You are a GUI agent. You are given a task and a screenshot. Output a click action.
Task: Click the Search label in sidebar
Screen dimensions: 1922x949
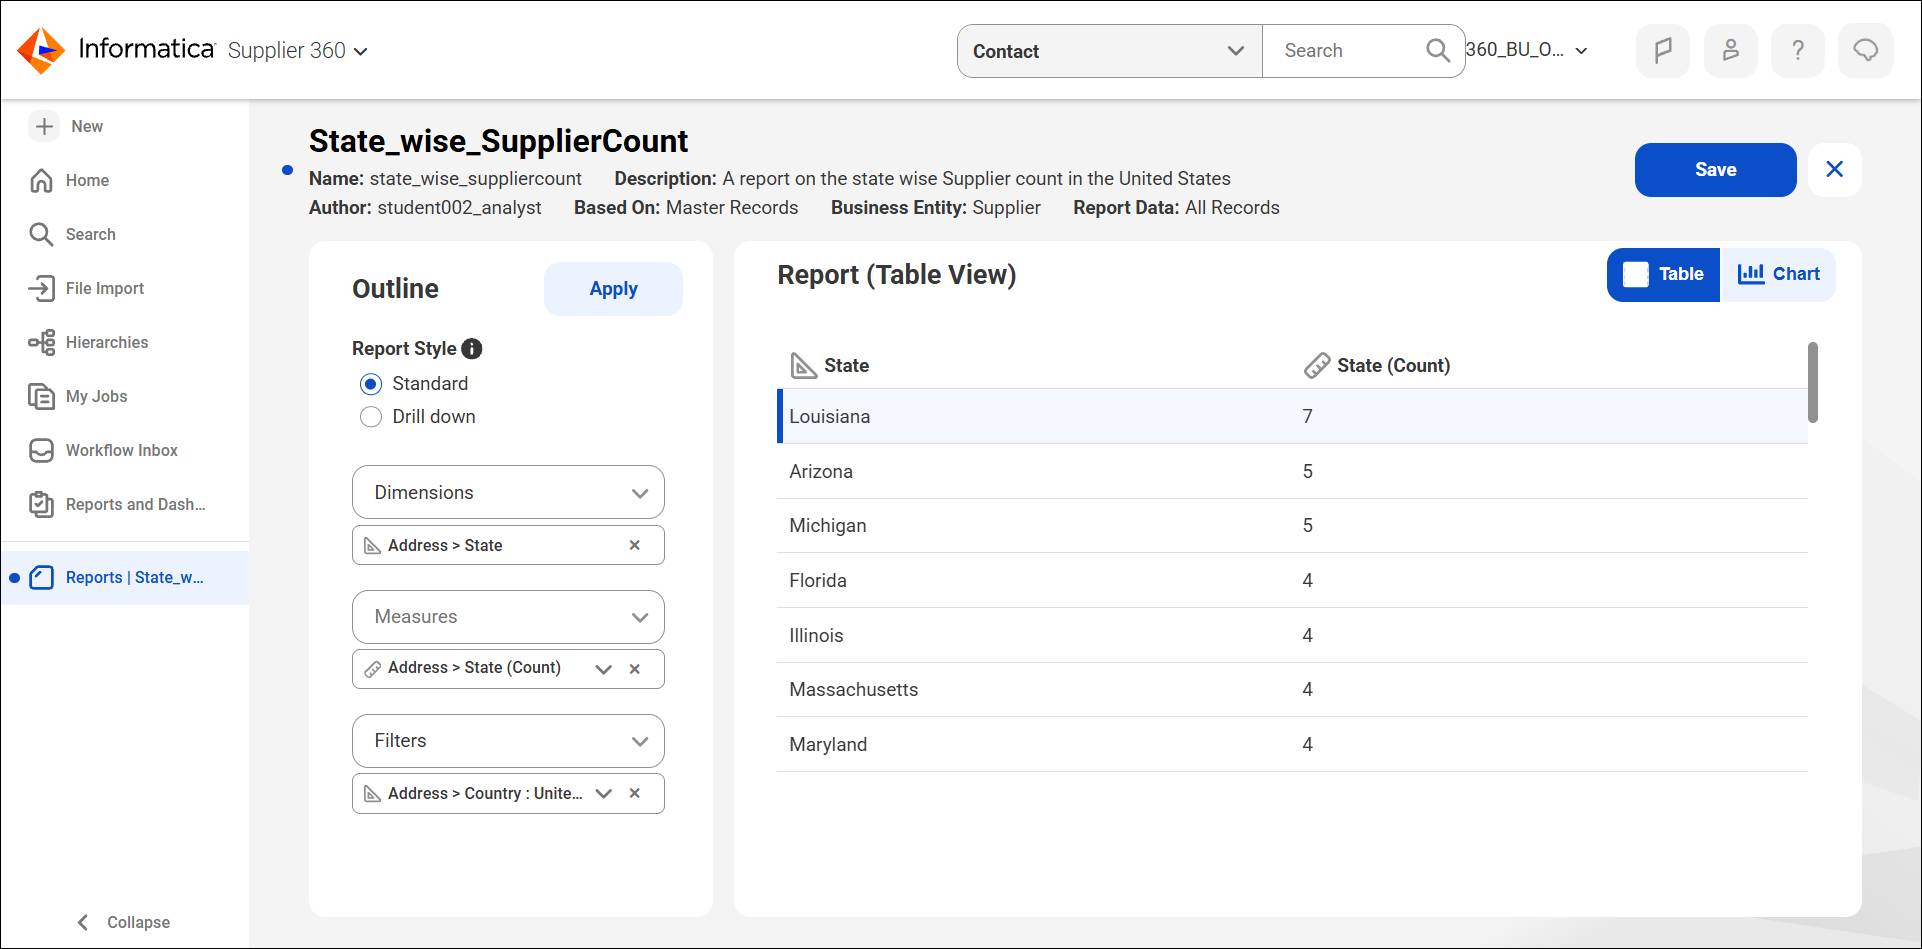click(x=90, y=234)
